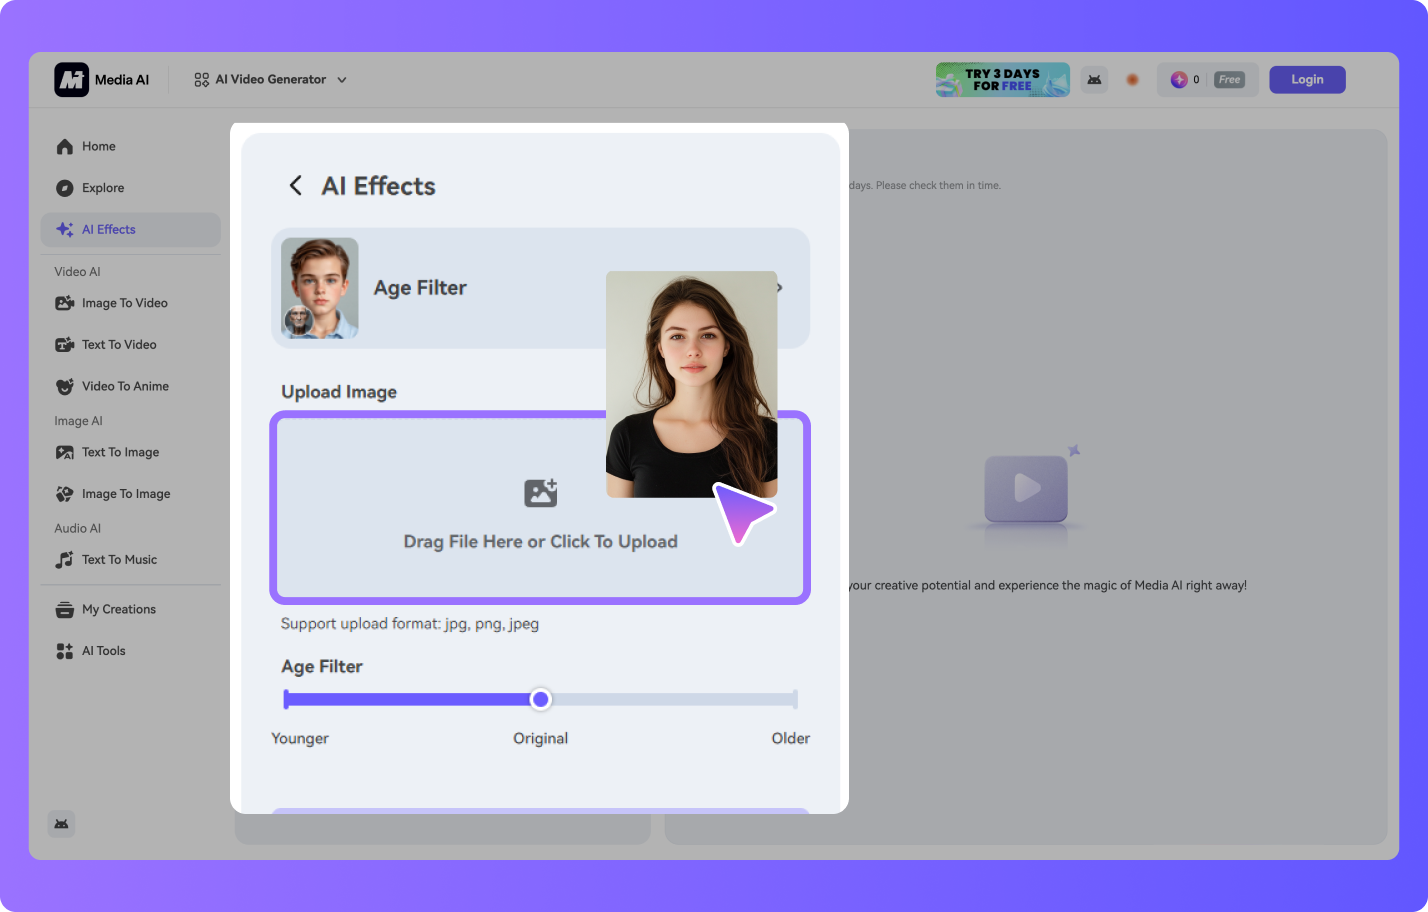The height and width of the screenshot is (912, 1428).
Task: Click the Login button
Action: (x=1306, y=80)
